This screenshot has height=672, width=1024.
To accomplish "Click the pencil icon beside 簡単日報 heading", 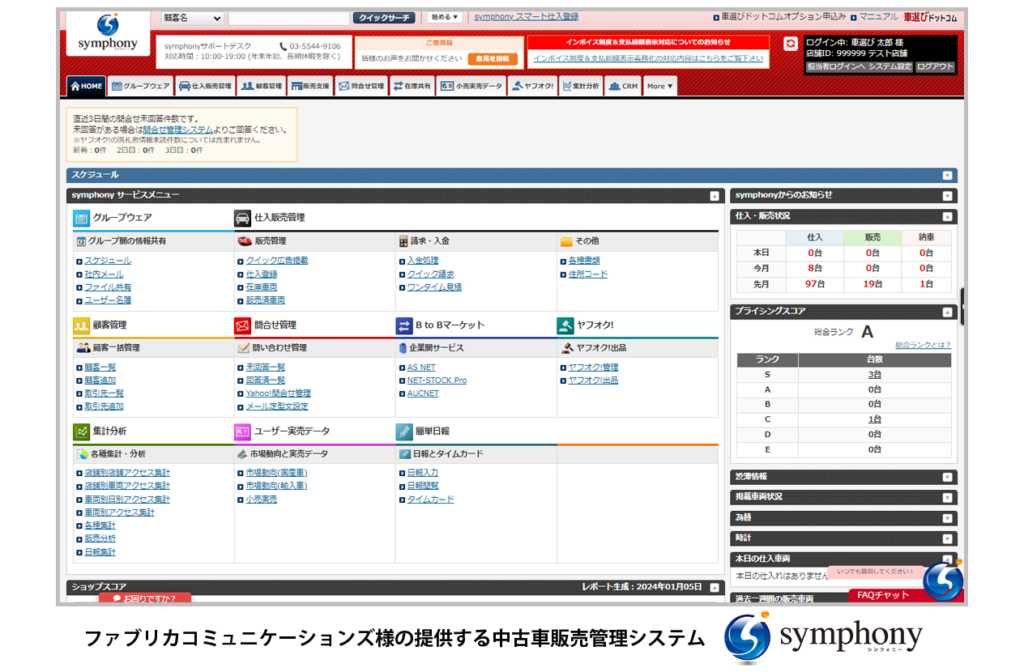I will pos(404,432).
